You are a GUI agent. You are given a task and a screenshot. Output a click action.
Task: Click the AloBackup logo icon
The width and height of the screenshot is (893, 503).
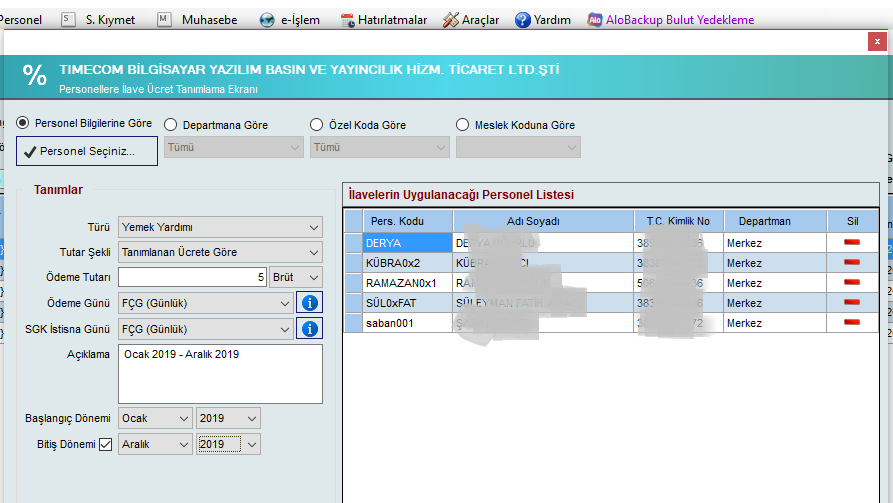coord(595,20)
